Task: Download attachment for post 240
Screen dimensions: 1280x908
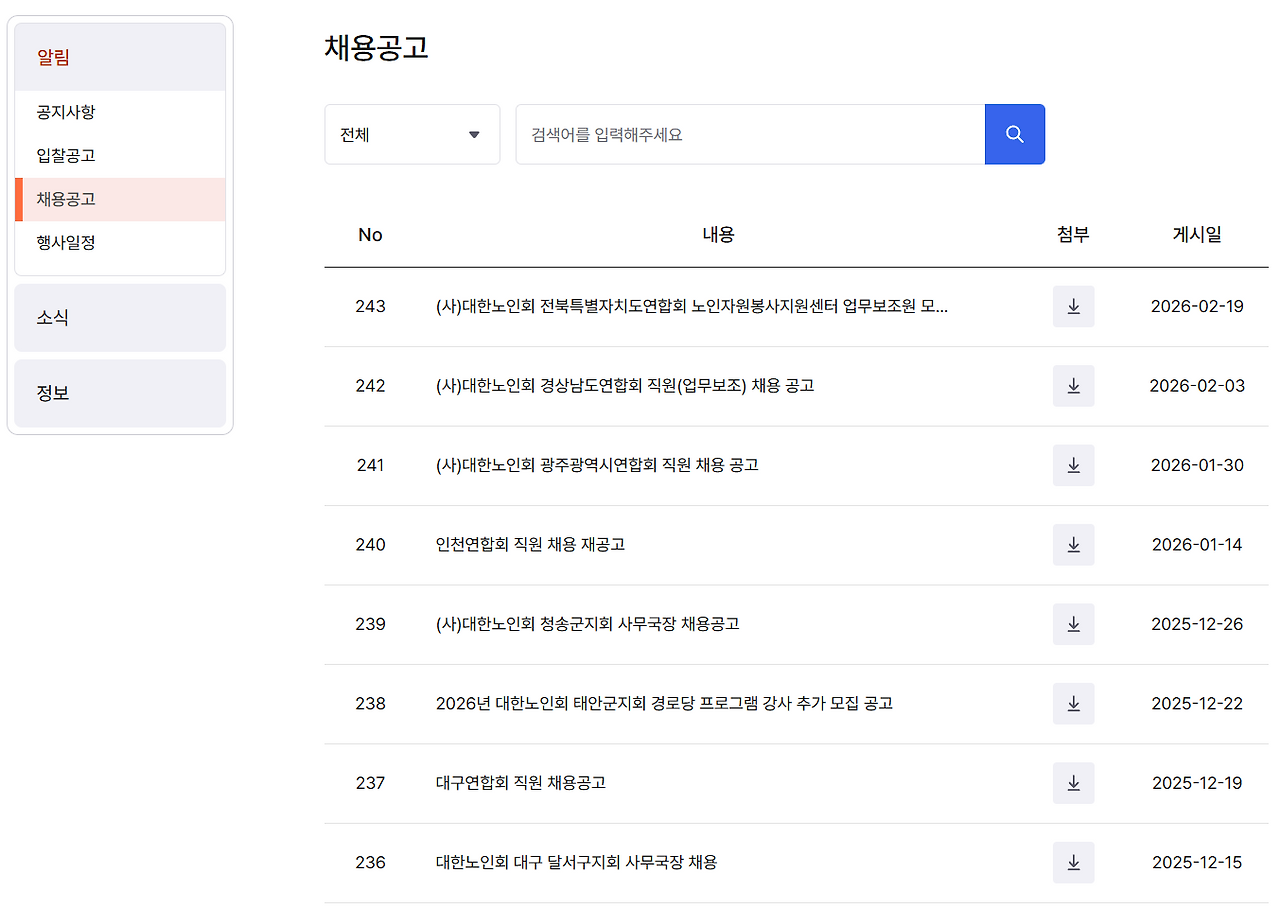Action: [x=1073, y=545]
